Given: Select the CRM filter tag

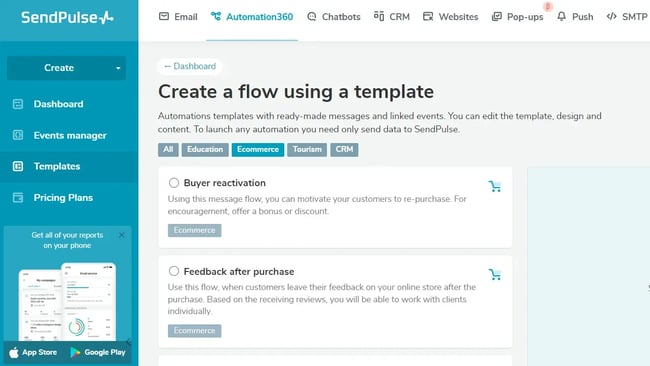Looking at the screenshot, I should (344, 150).
